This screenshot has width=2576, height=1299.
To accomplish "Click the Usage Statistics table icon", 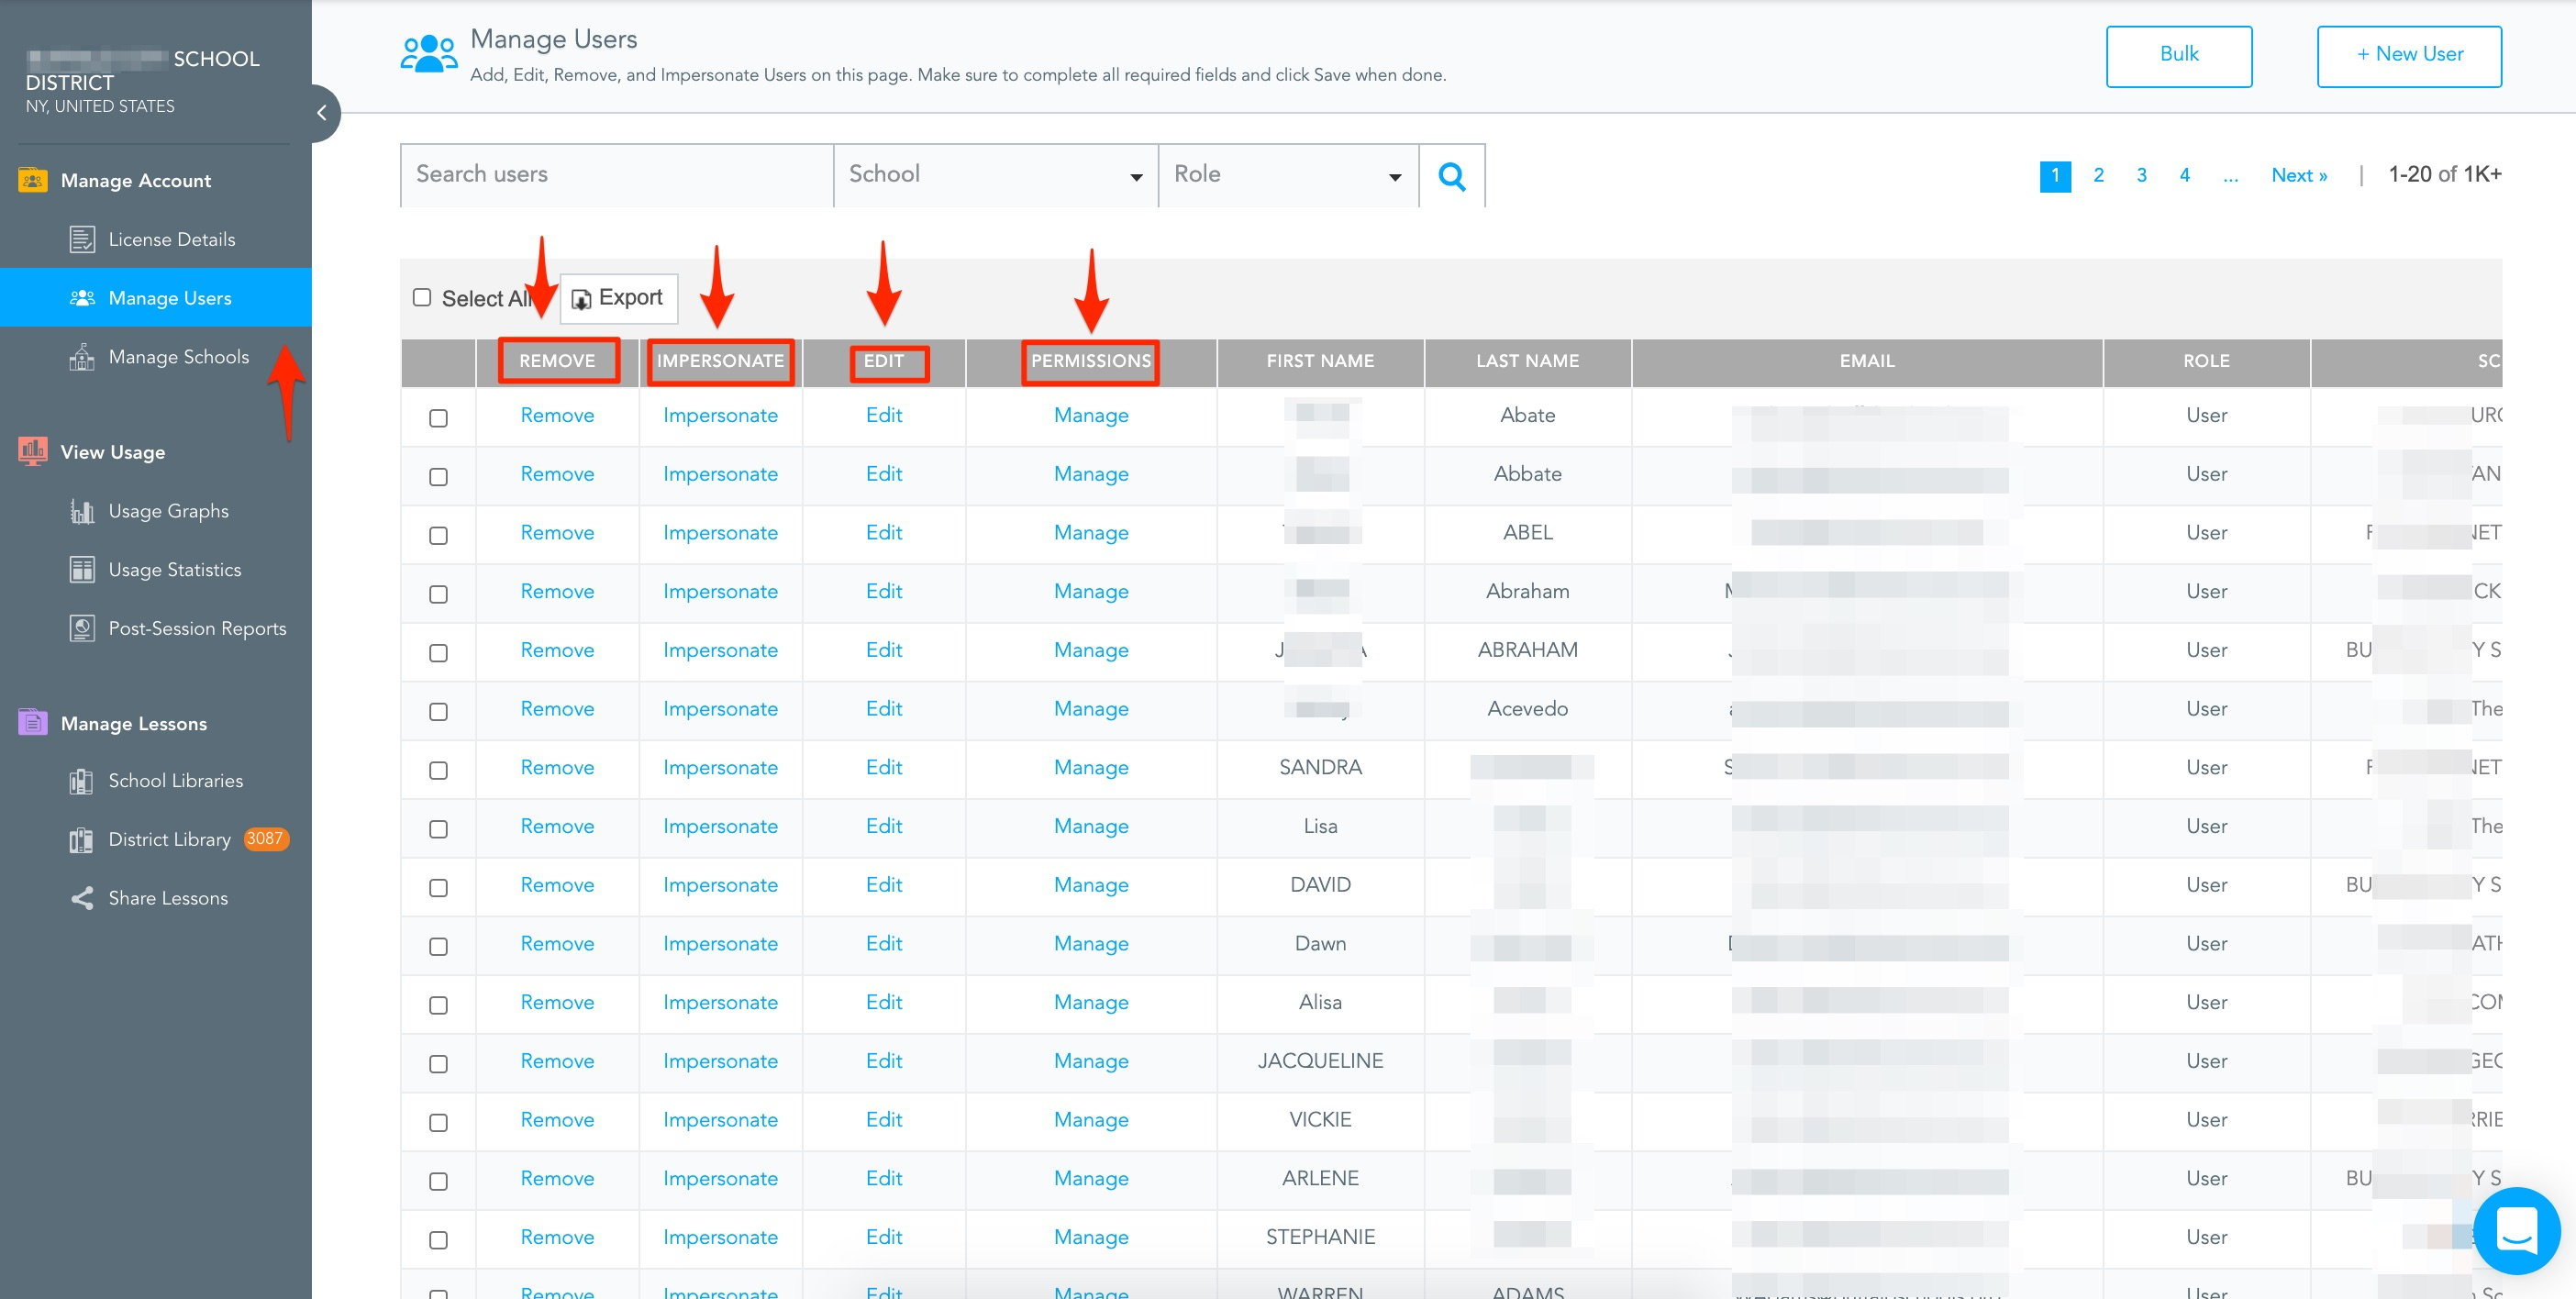I will [82, 570].
